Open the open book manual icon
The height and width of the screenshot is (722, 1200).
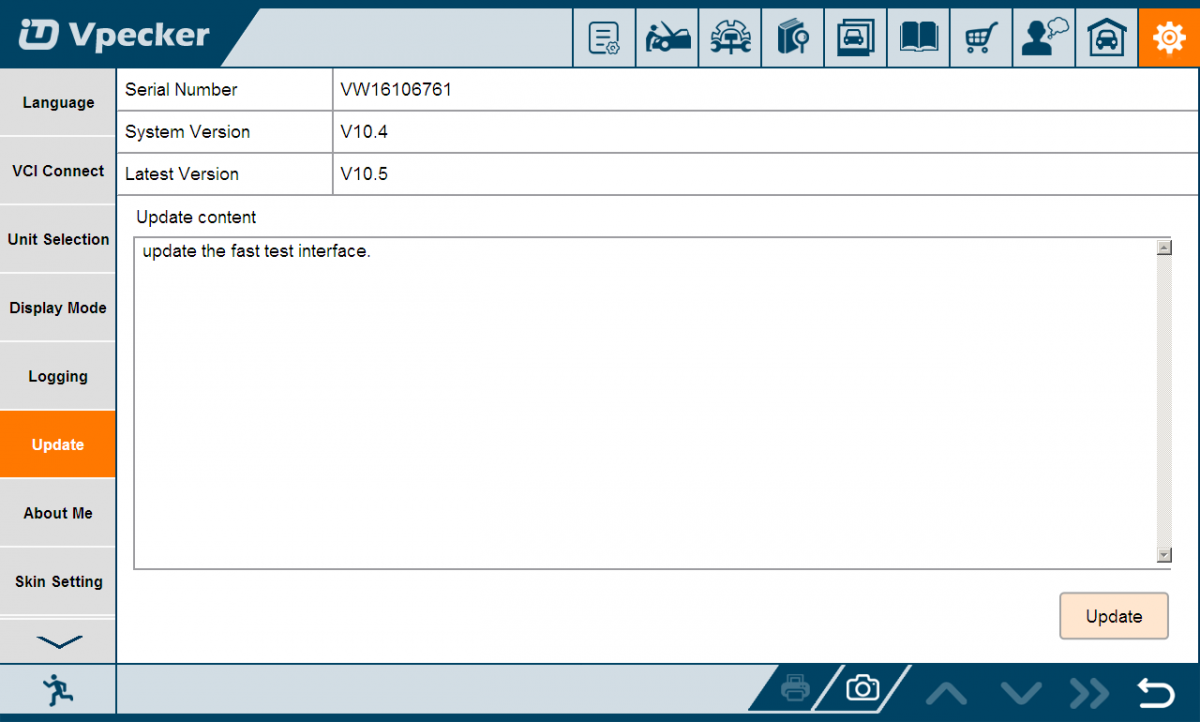[x=919, y=38]
